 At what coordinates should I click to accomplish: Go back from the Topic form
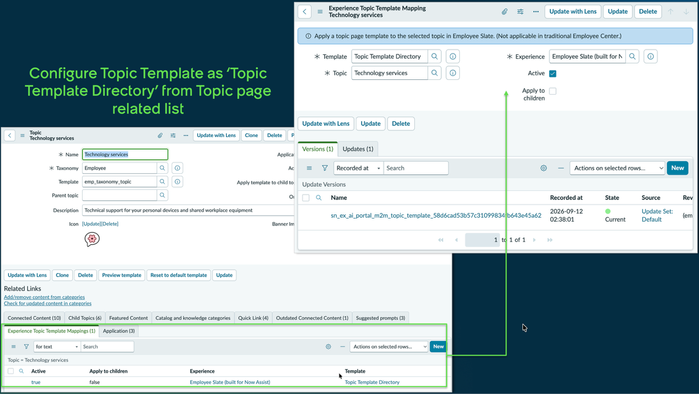[x=10, y=135]
